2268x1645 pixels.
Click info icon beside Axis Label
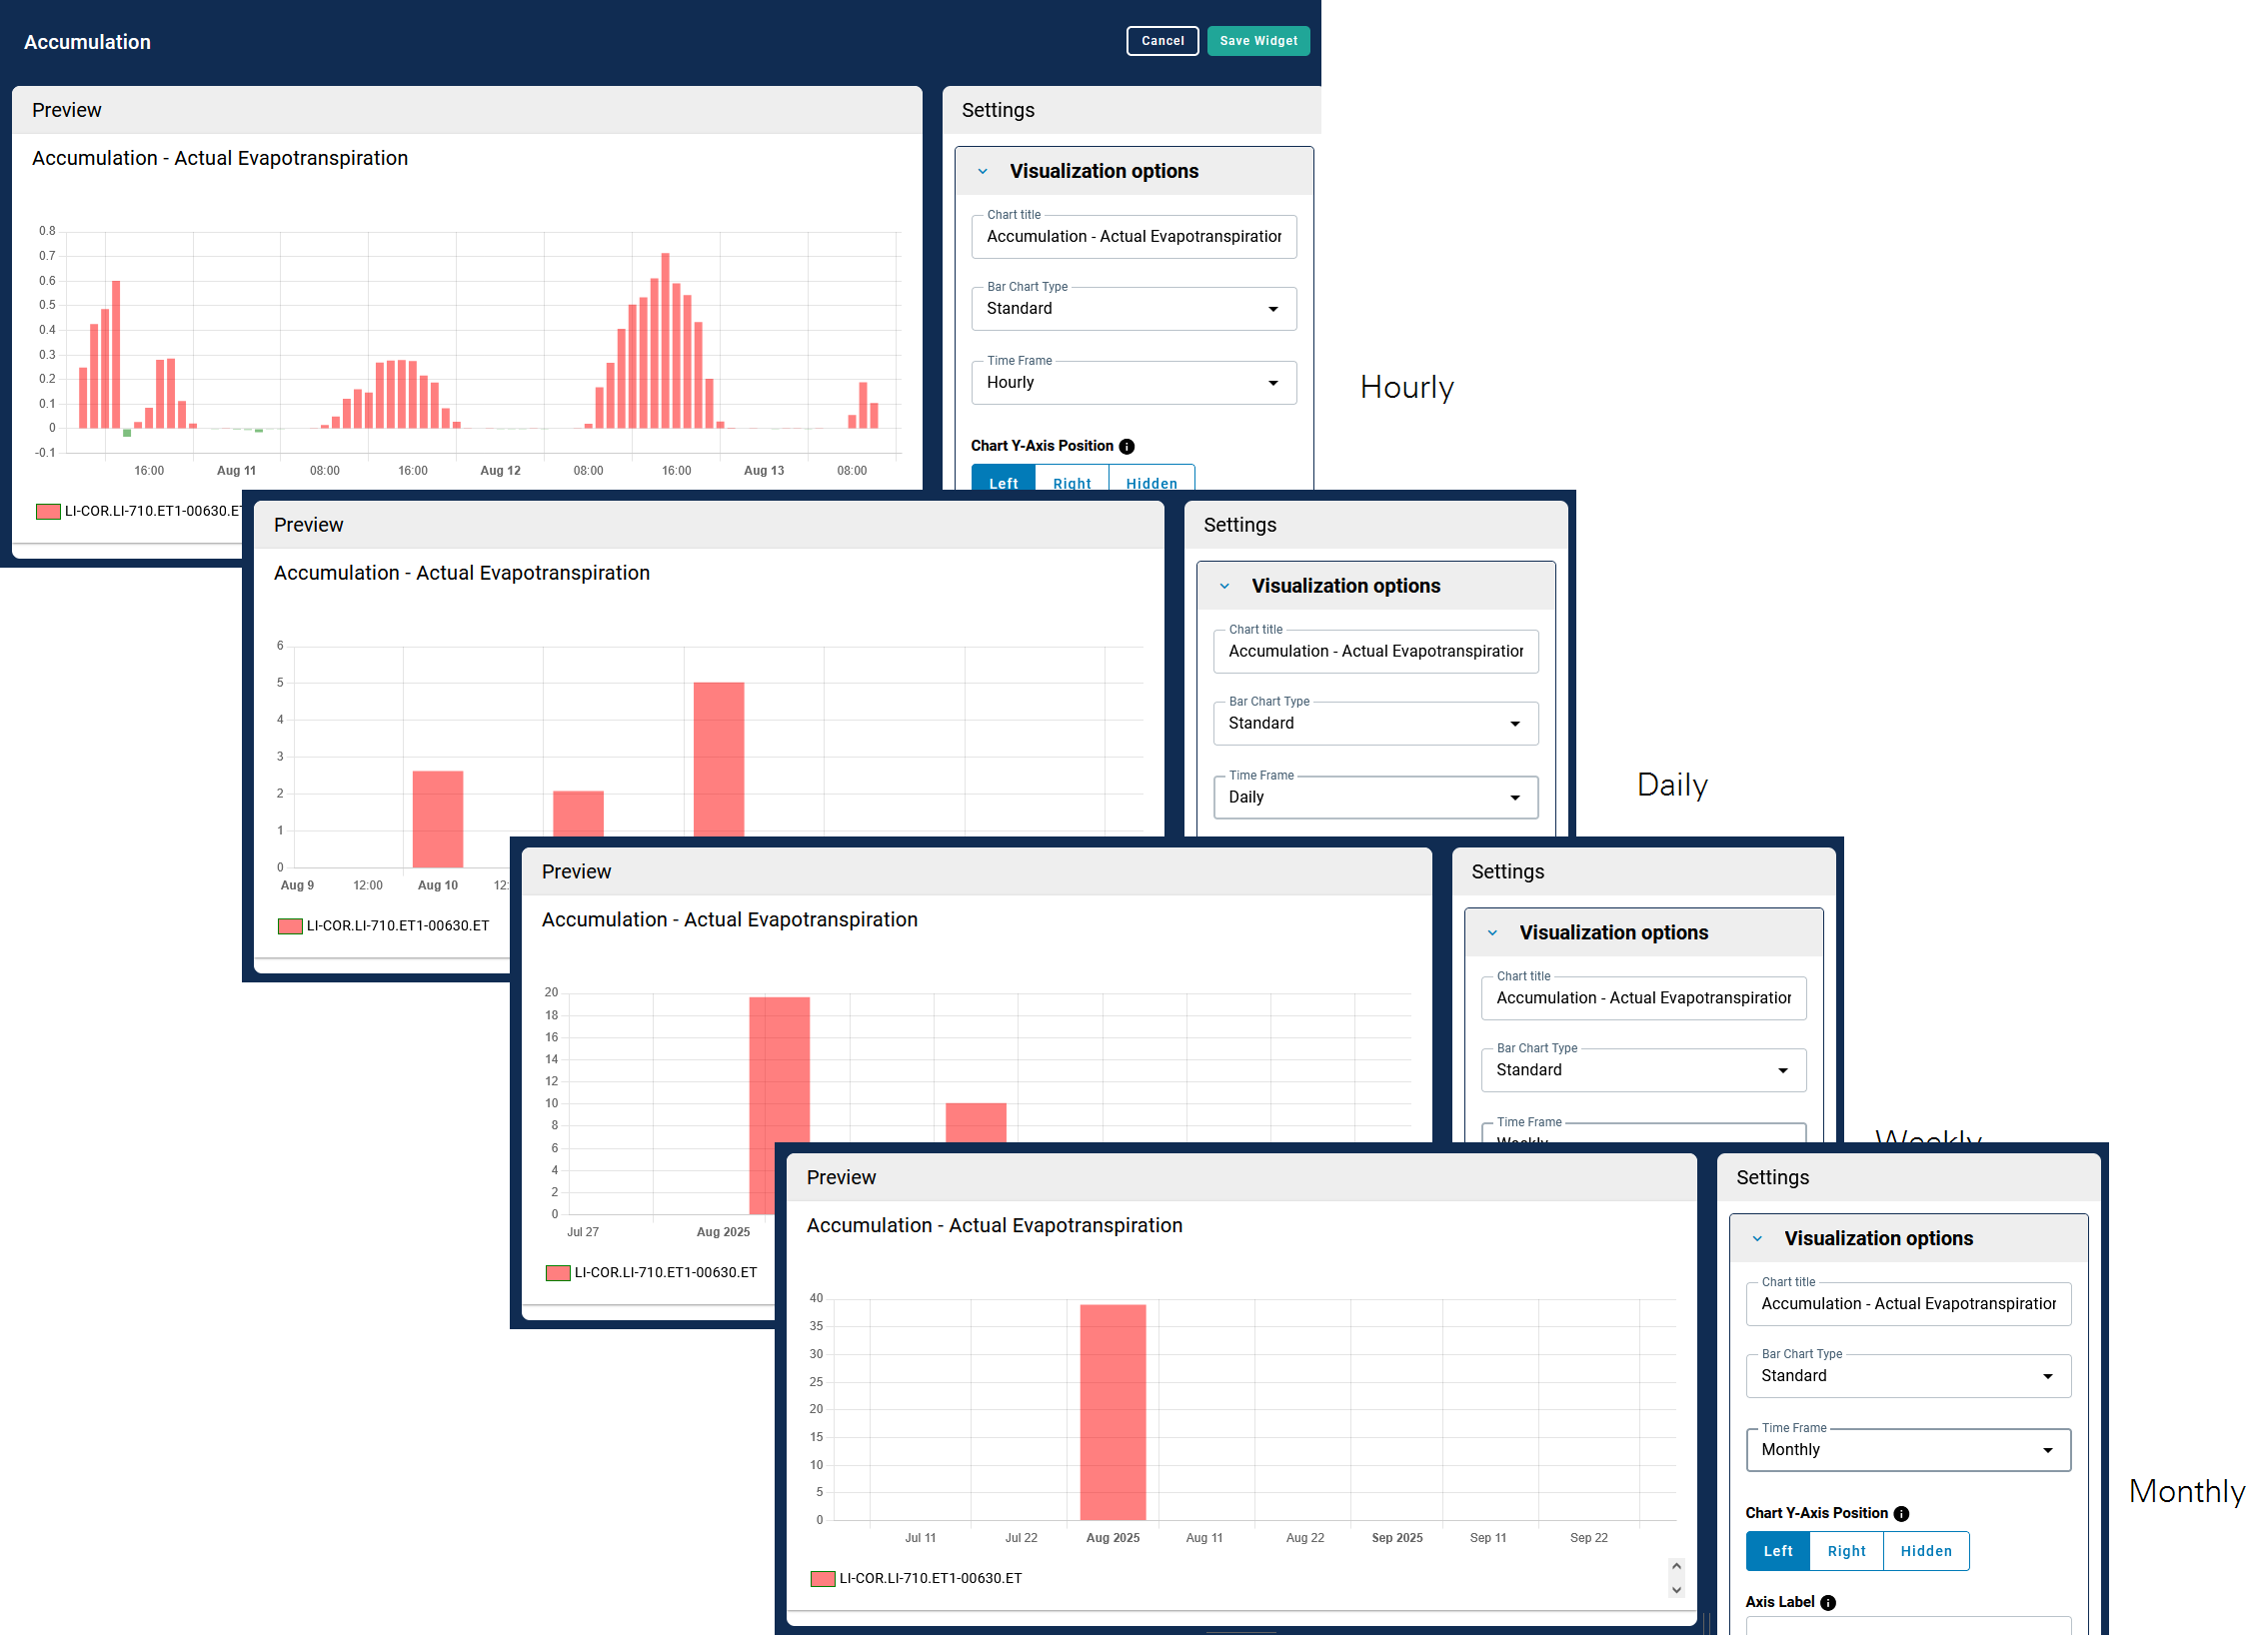click(x=1828, y=1603)
